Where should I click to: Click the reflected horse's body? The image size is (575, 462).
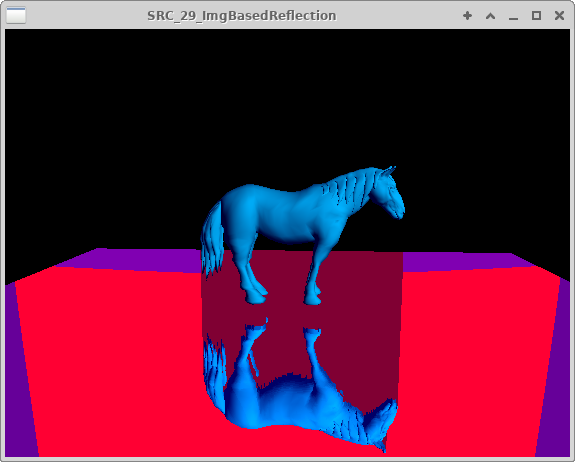click(x=290, y=403)
